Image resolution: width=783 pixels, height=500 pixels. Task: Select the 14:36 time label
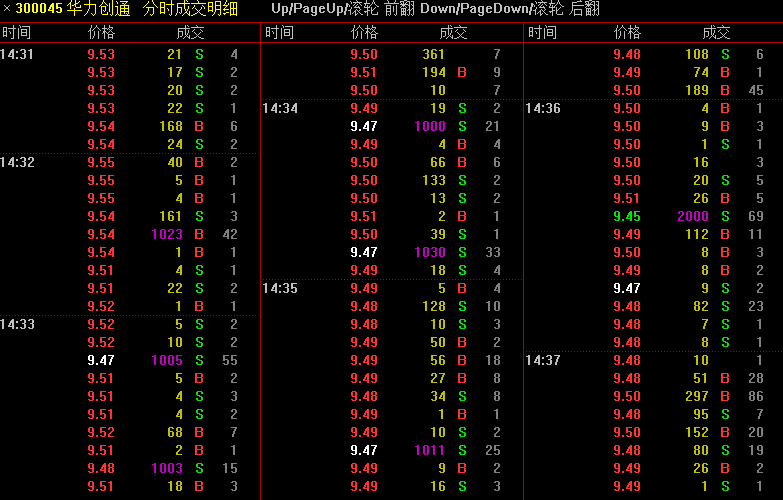(x=543, y=108)
